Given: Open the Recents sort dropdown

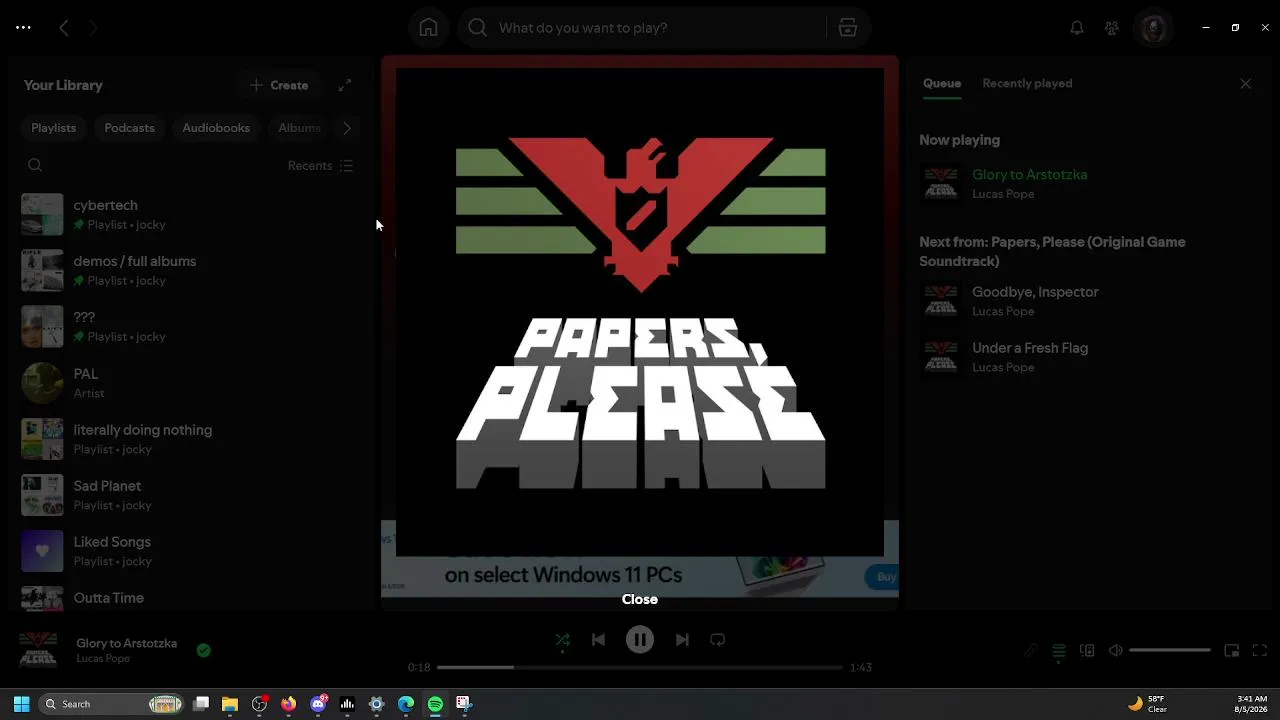Looking at the screenshot, I should point(320,166).
